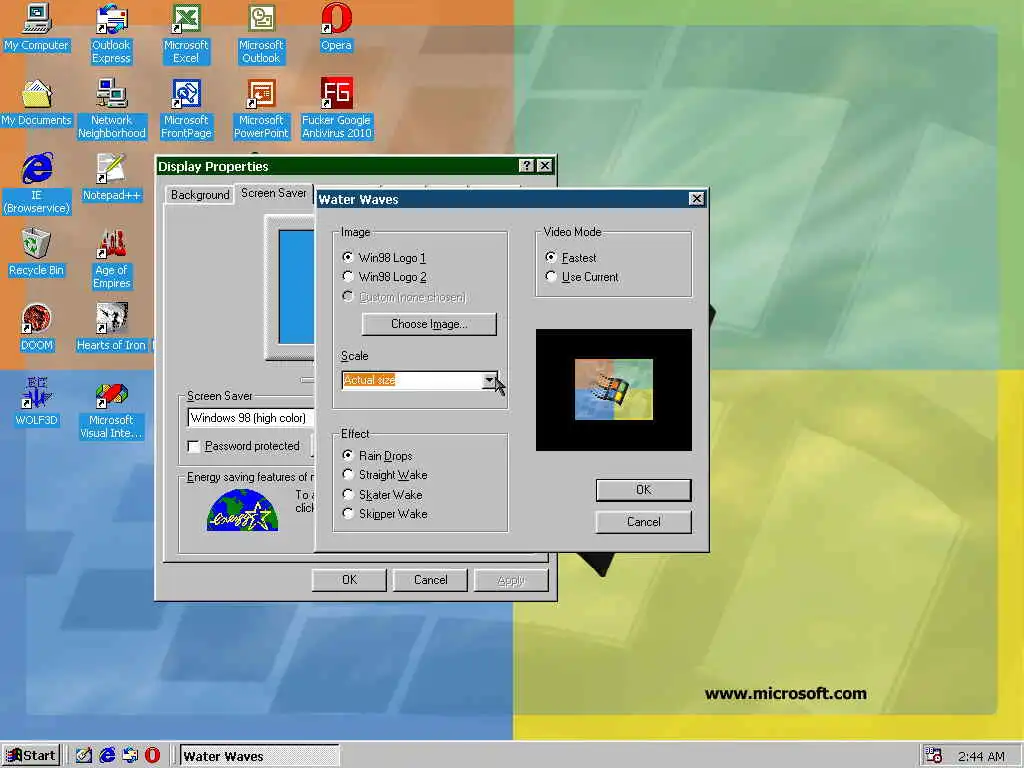Enable the Password protected checkbox
The height and width of the screenshot is (768, 1024).
(193, 446)
